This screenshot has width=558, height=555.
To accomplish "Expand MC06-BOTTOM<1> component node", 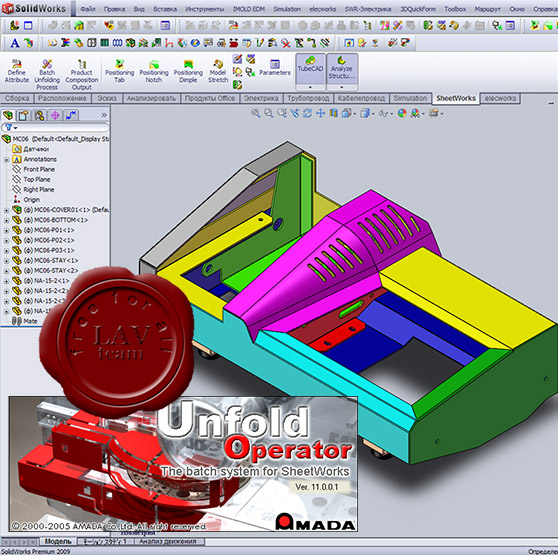I will (x=6, y=220).
